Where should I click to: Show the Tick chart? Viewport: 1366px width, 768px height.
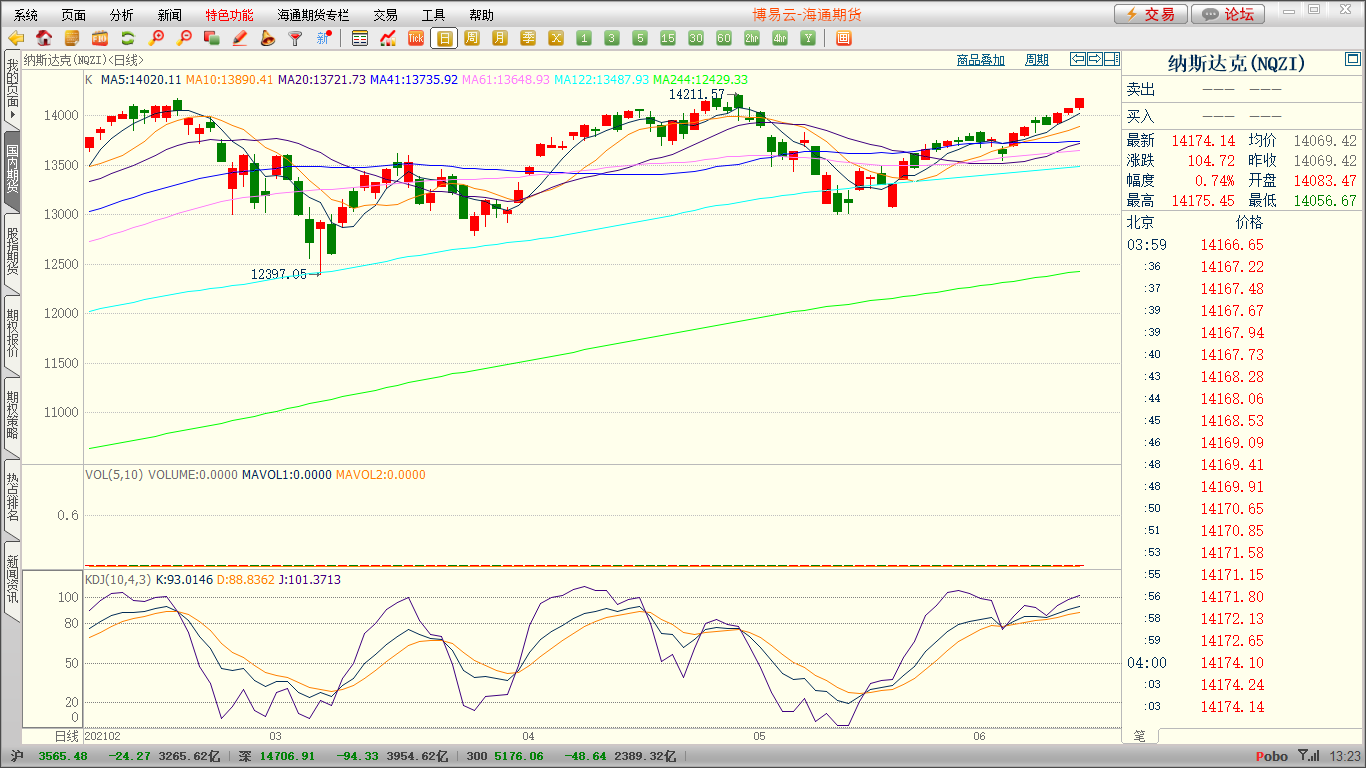tap(416, 39)
